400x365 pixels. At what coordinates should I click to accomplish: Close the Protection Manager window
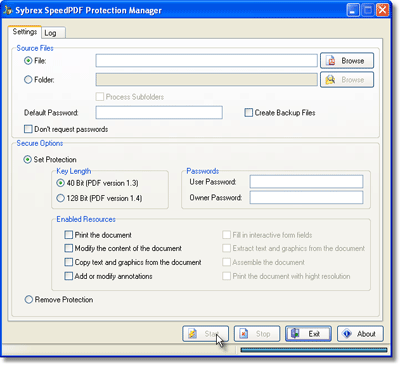click(383, 10)
